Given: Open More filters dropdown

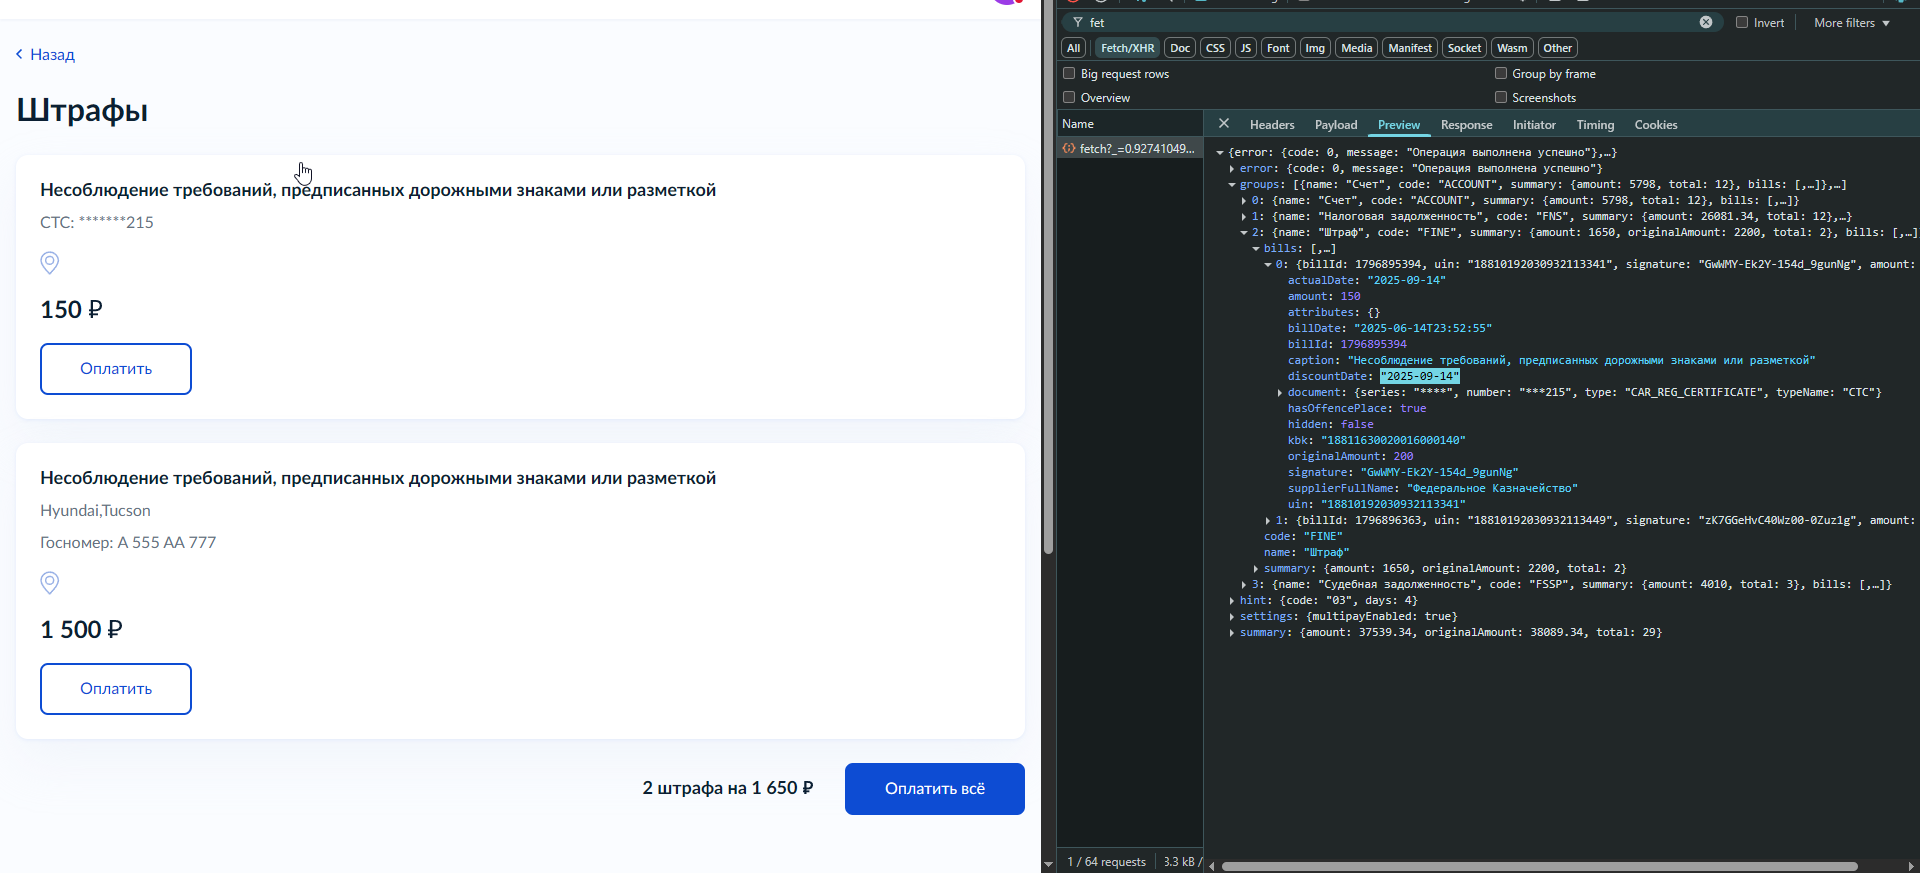Looking at the screenshot, I should [1852, 22].
